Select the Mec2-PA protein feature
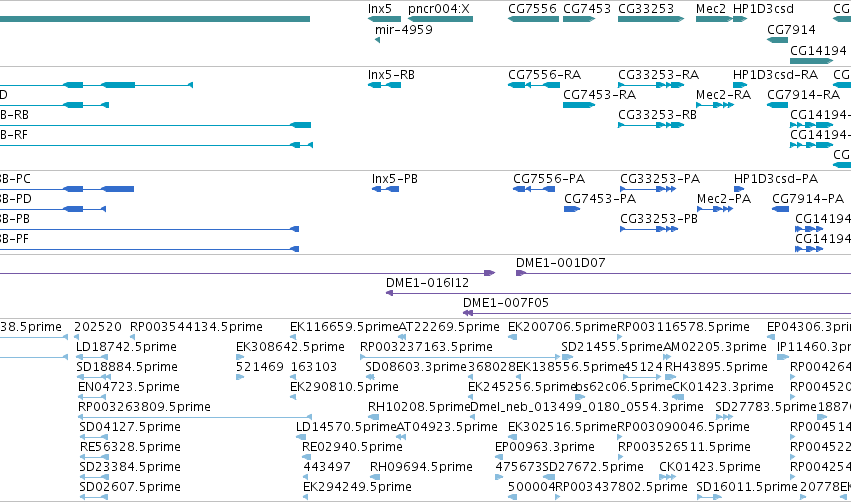The height and width of the screenshot is (502, 851). [715, 209]
